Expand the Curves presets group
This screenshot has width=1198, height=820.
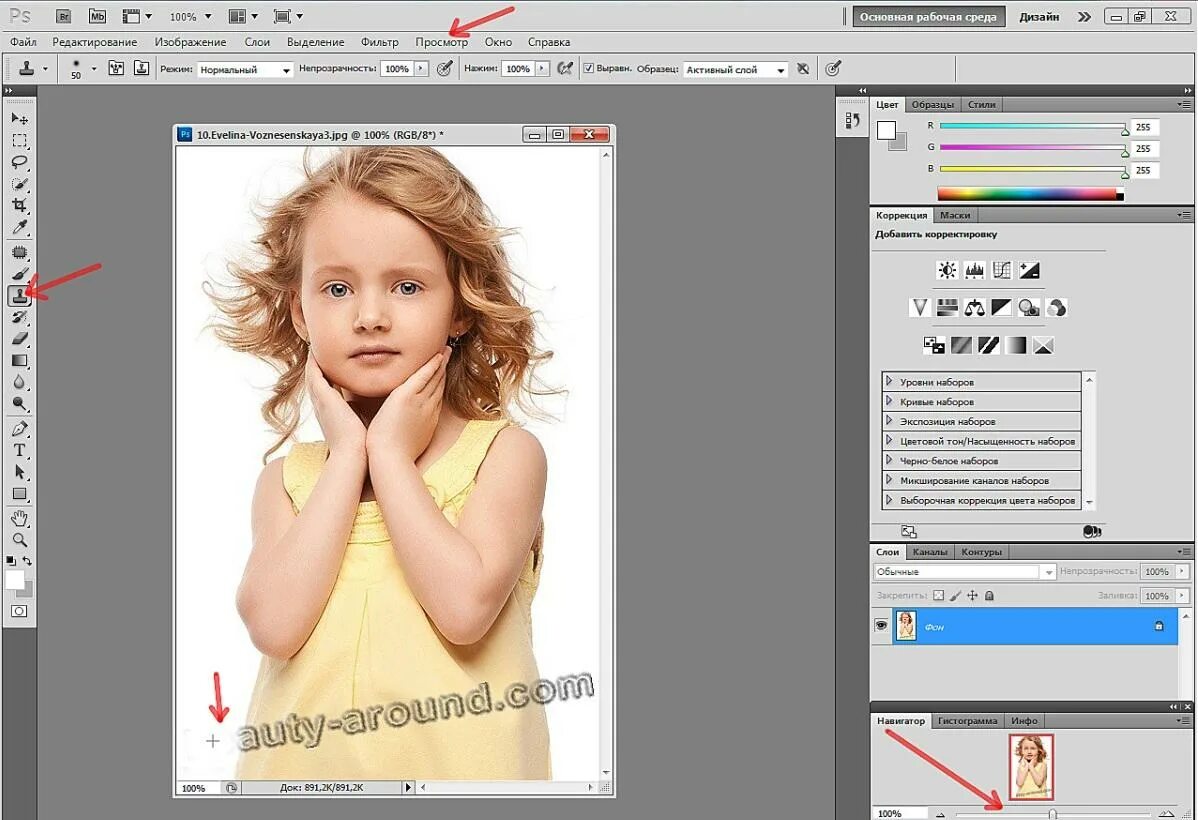point(889,400)
